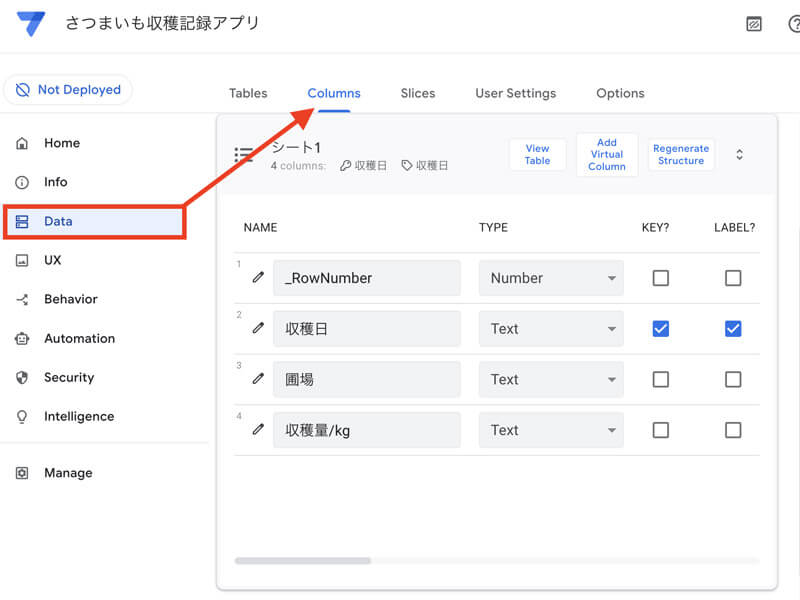The image size is (800, 600).
Task: Click the horizontal scrollbar under columns
Action: click(303, 561)
